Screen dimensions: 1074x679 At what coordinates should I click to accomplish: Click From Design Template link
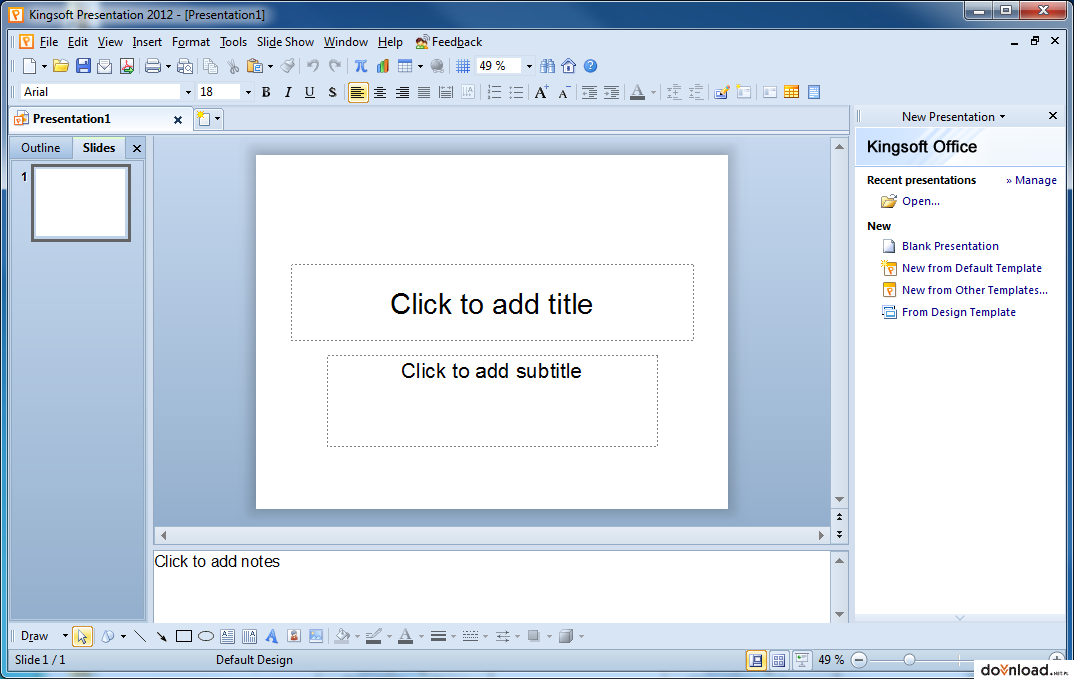[x=958, y=312]
